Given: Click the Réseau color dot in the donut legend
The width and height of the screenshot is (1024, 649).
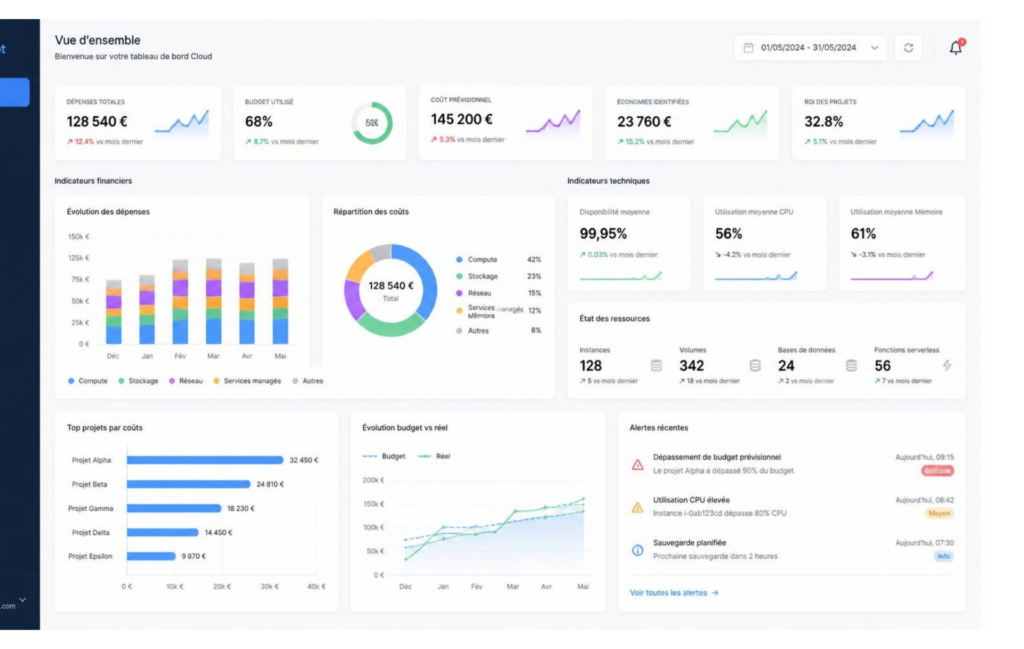Looking at the screenshot, I should click(x=459, y=293).
